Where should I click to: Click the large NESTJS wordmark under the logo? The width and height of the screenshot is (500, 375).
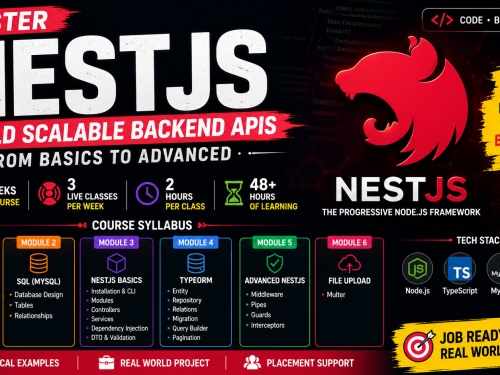(x=401, y=189)
